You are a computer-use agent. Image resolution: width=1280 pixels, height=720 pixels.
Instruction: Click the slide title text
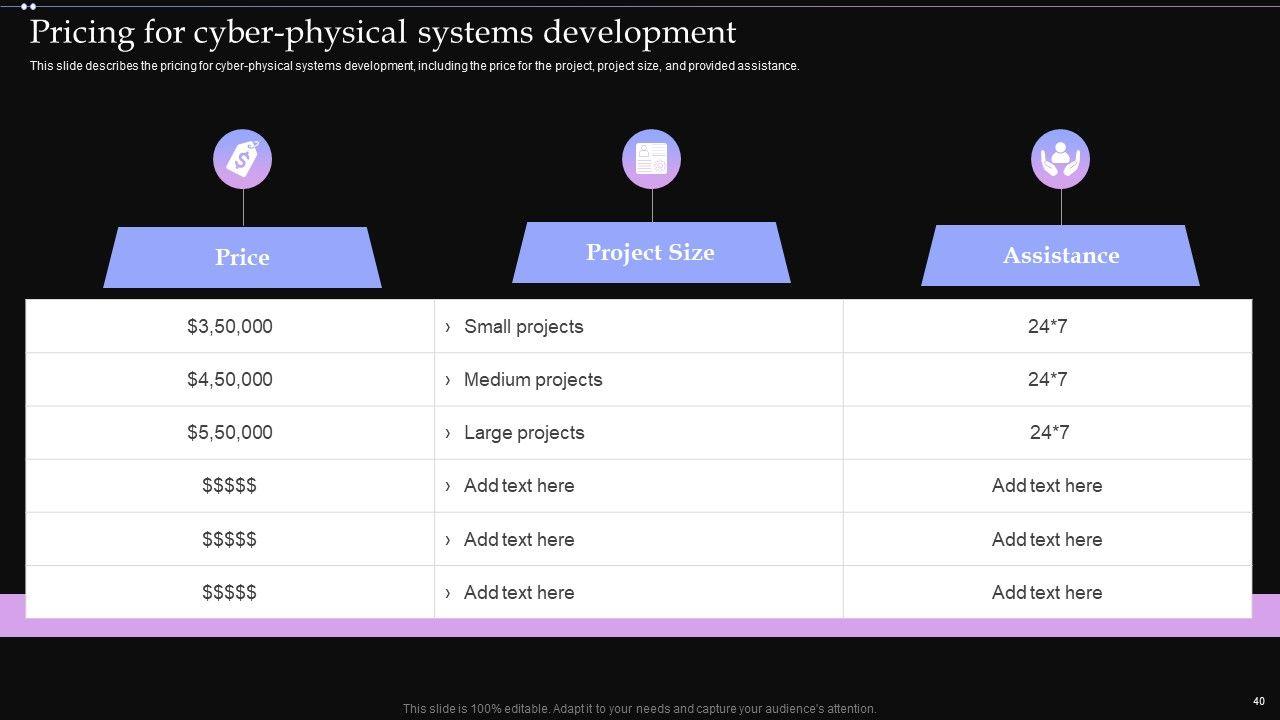[383, 32]
